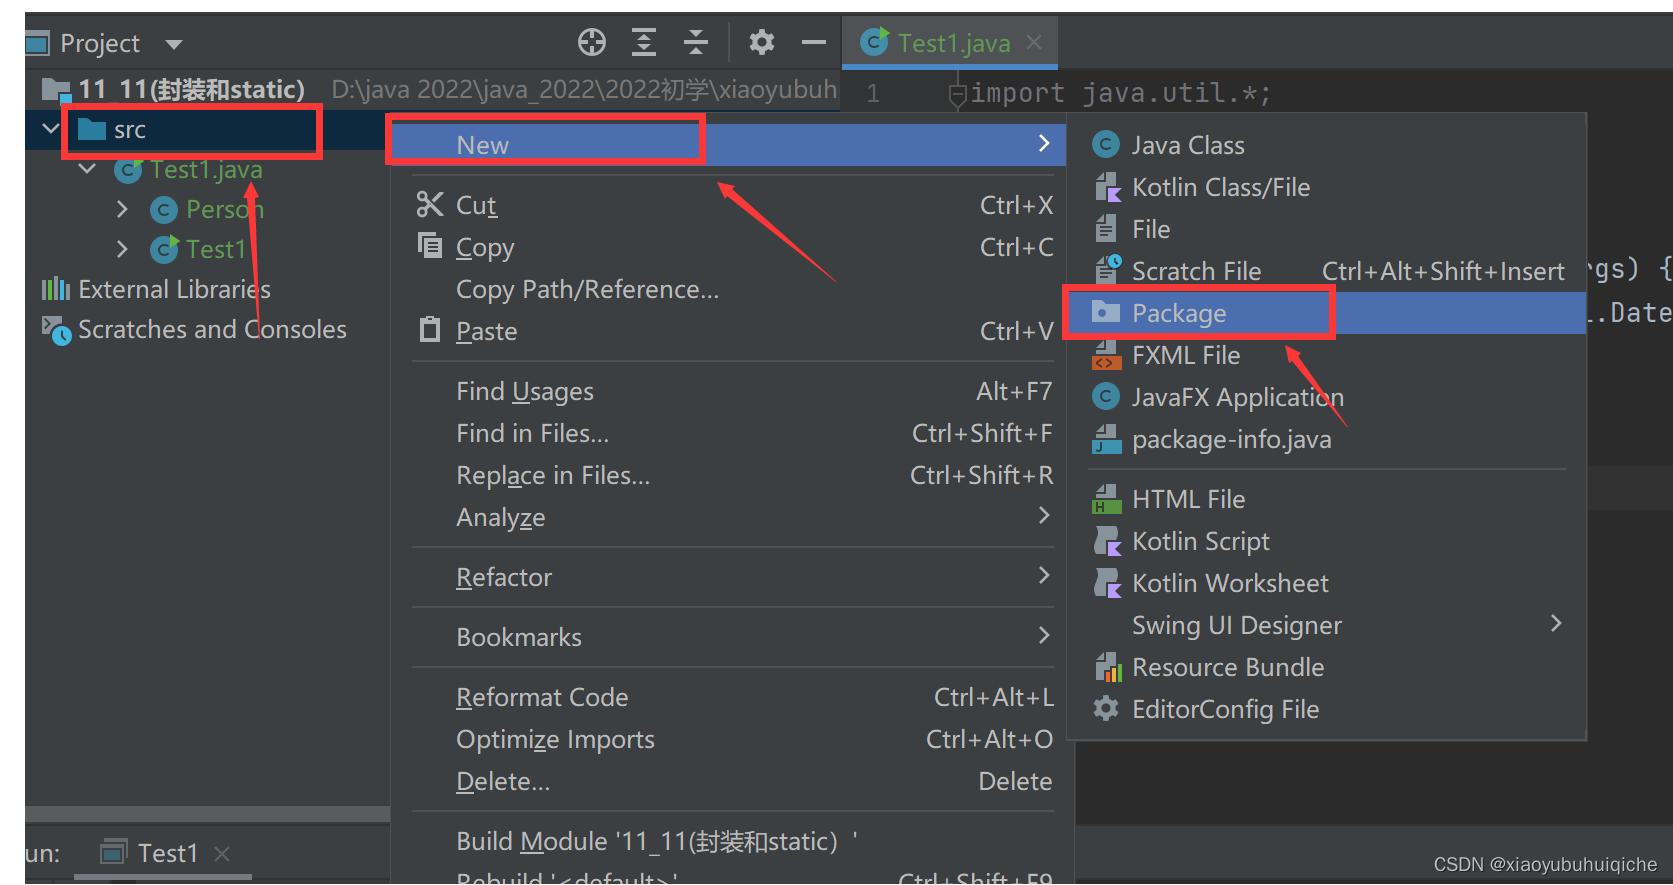
Task: Click the package-info.java icon
Action: pyautogui.click(x=1106, y=439)
